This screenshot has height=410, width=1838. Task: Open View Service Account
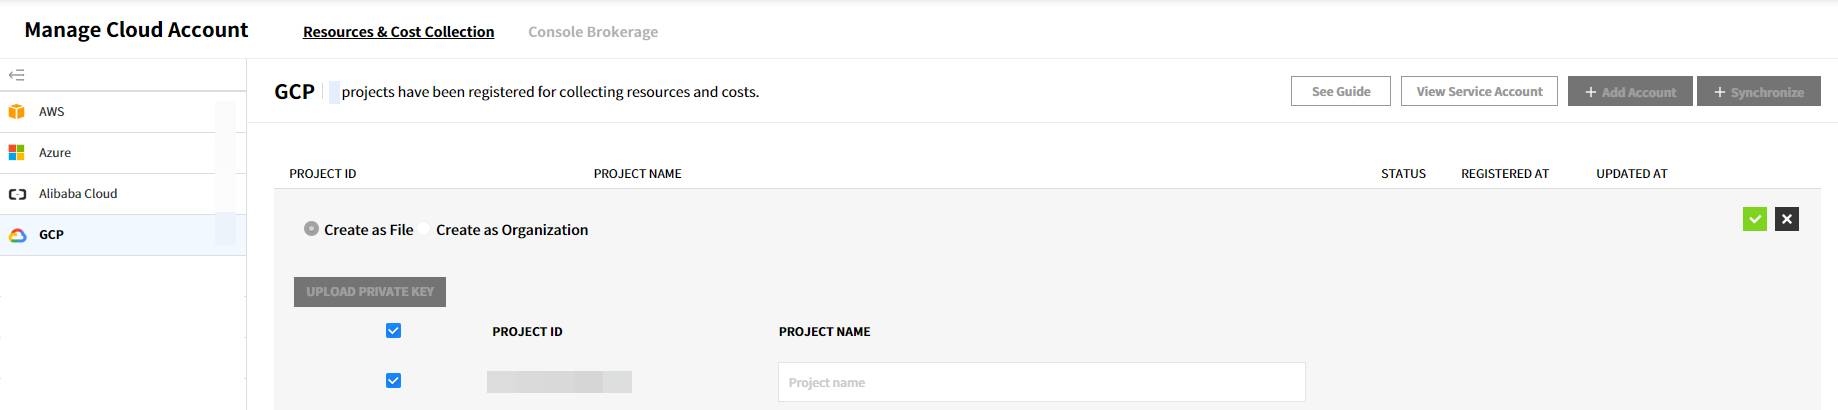(1479, 91)
